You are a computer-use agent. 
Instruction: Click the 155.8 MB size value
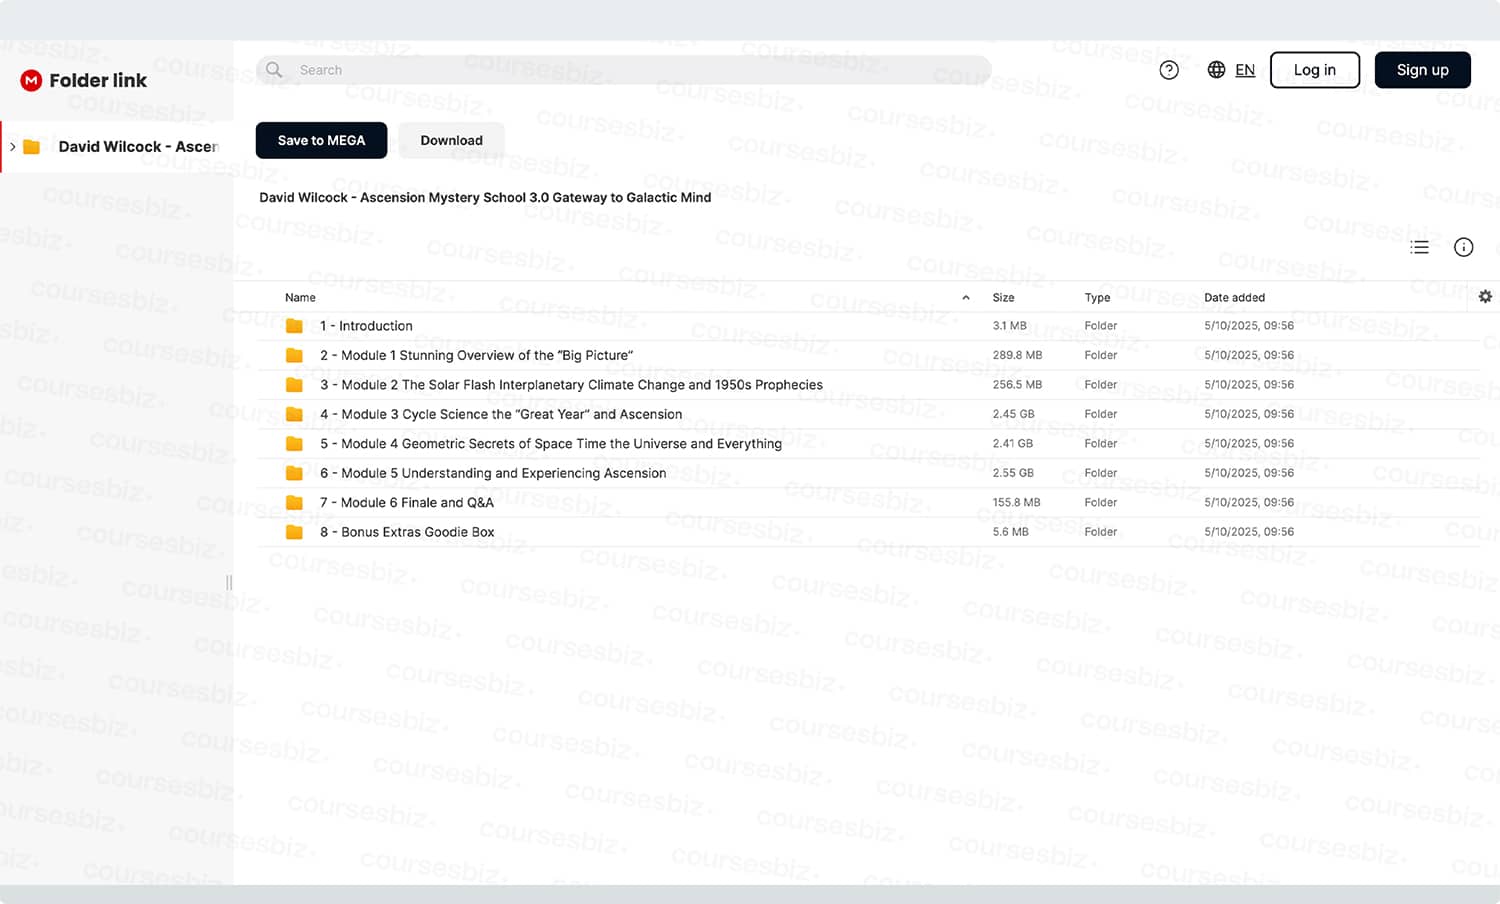pyautogui.click(x=1016, y=503)
